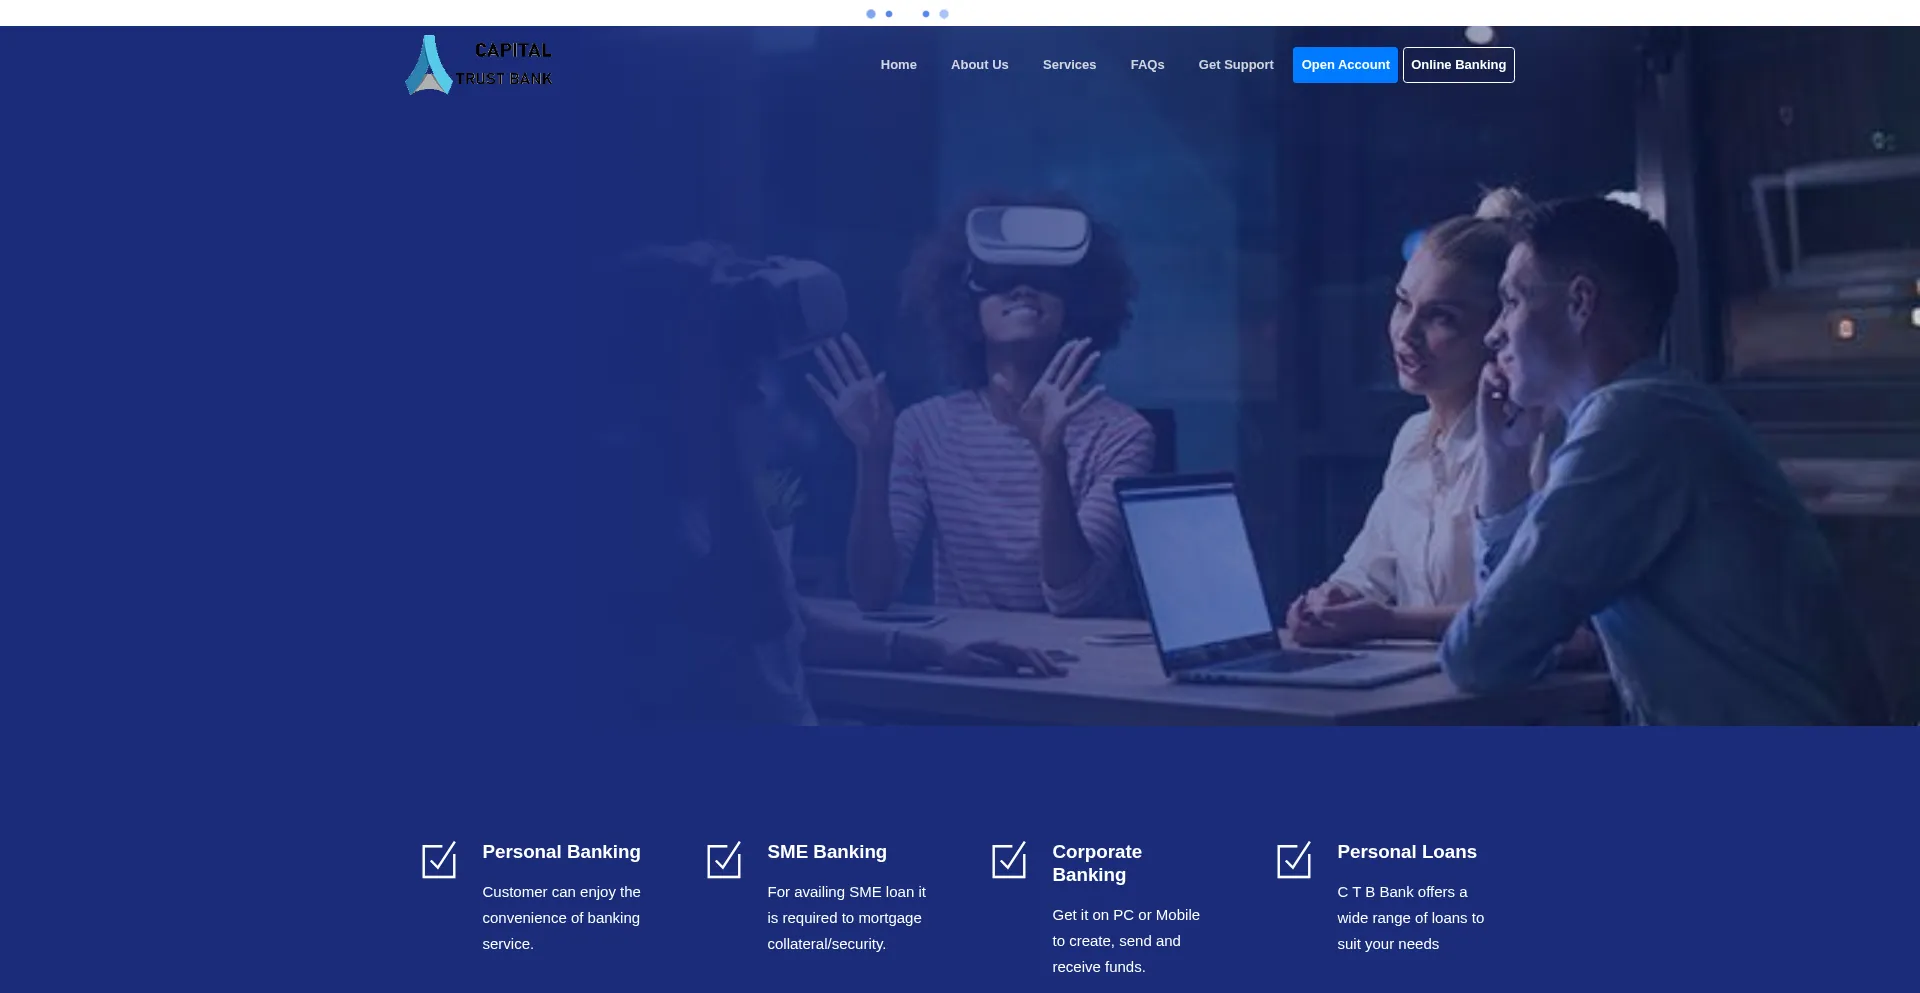
Task: Click the Personal Banking checkmark icon
Action: [439, 860]
